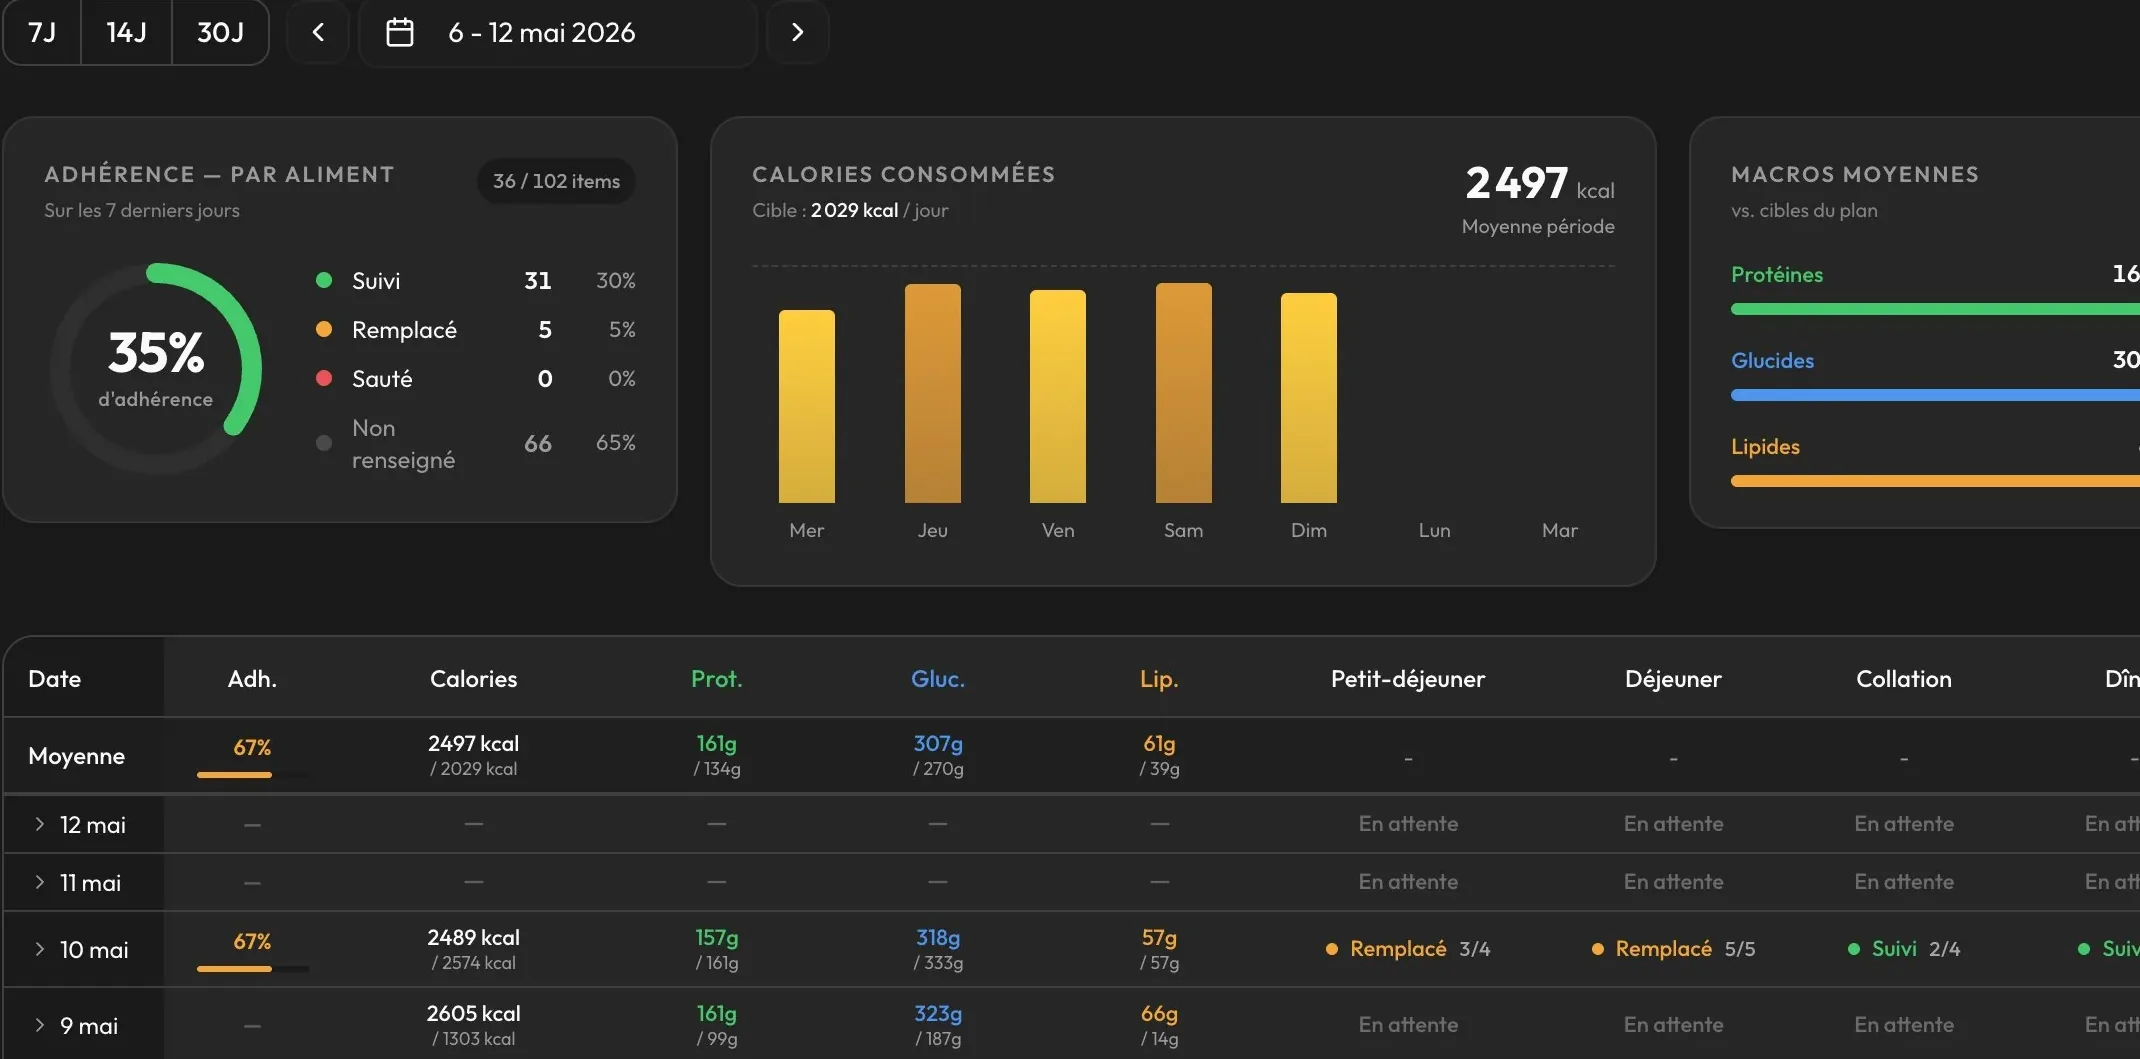Click the Moyenne 67% adherence bar
This screenshot has height=1059, width=2140.
coord(253,775)
